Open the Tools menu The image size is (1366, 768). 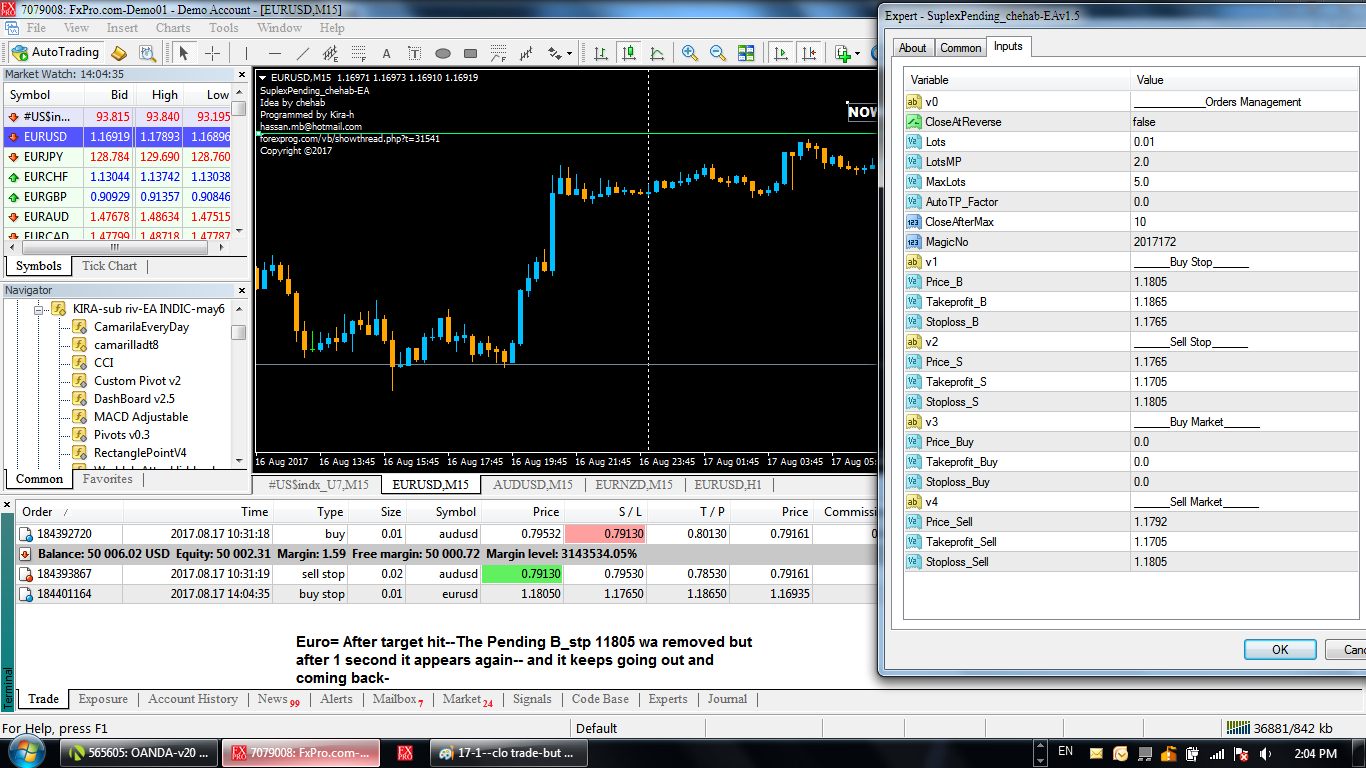[224, 28]
